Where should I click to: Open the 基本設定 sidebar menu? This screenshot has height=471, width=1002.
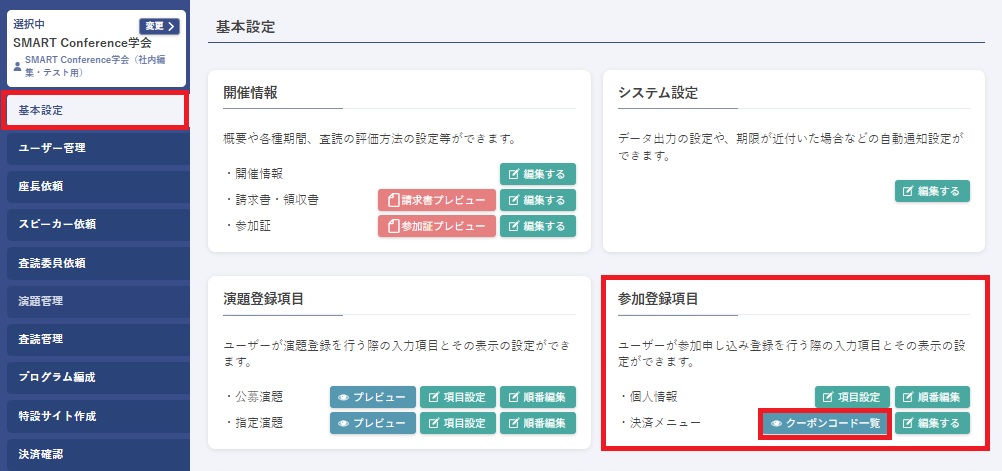point(94,109)
